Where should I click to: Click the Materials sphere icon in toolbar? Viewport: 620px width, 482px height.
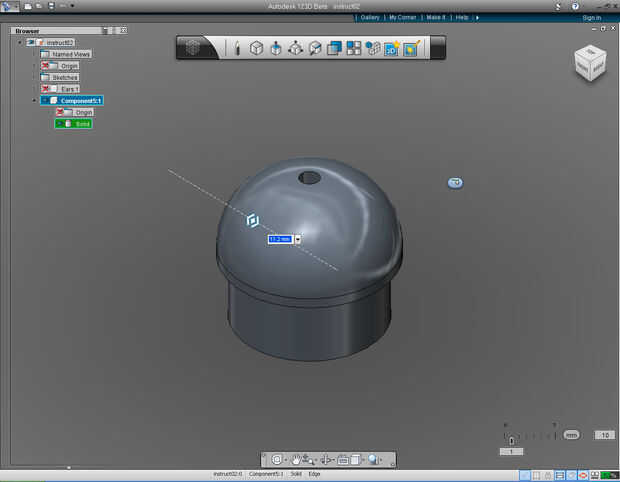373,47
